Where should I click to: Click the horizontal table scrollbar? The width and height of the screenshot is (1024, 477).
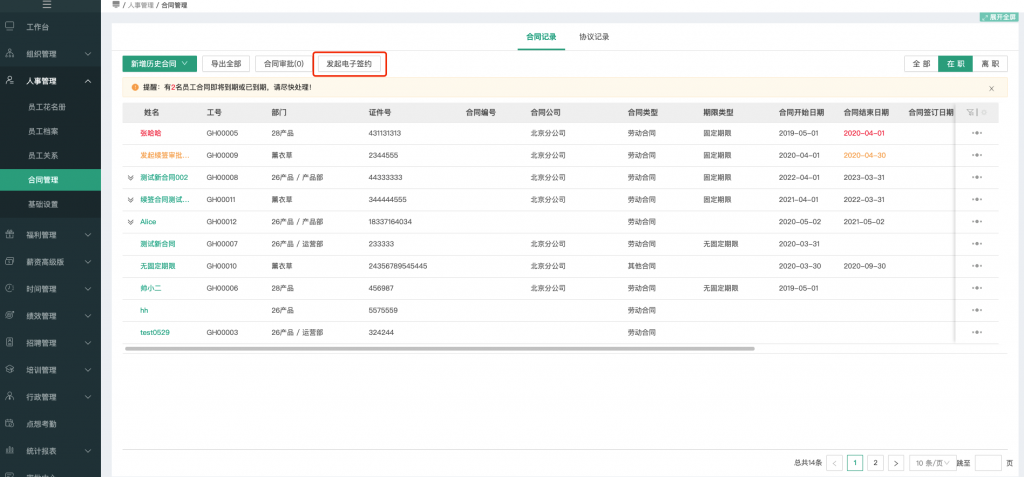439,349
